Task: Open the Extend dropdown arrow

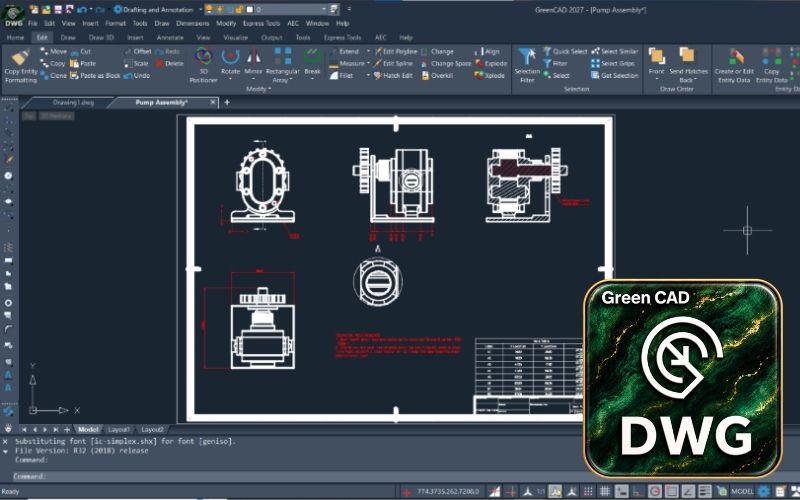Action: (368, 51)
